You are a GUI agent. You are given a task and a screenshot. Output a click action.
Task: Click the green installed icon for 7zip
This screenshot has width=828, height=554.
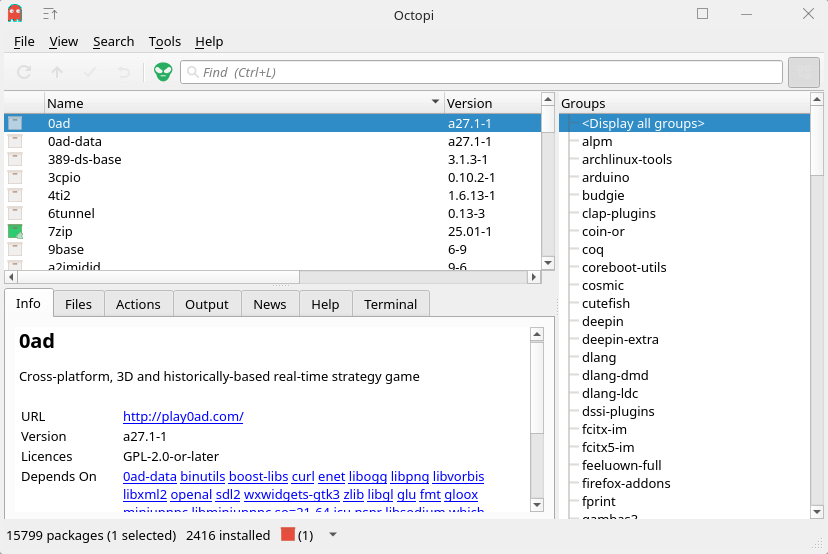click(x=15, y=231)
